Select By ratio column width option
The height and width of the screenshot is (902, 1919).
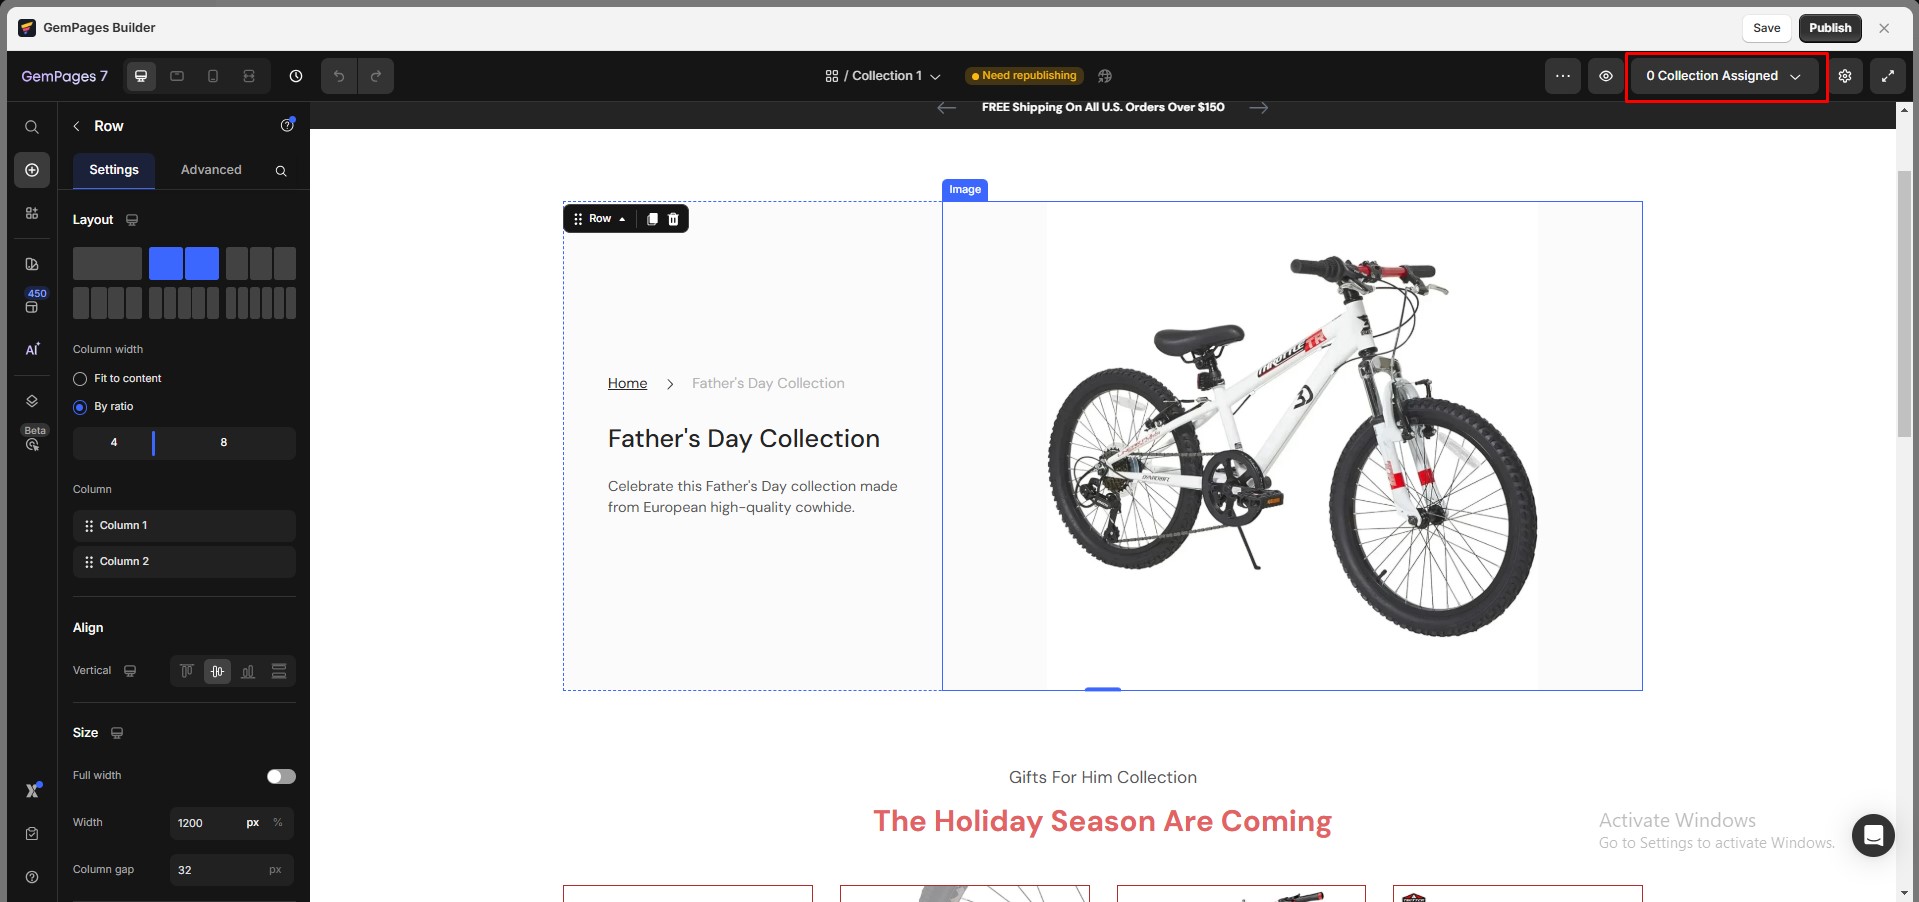[x=80, y=407]
